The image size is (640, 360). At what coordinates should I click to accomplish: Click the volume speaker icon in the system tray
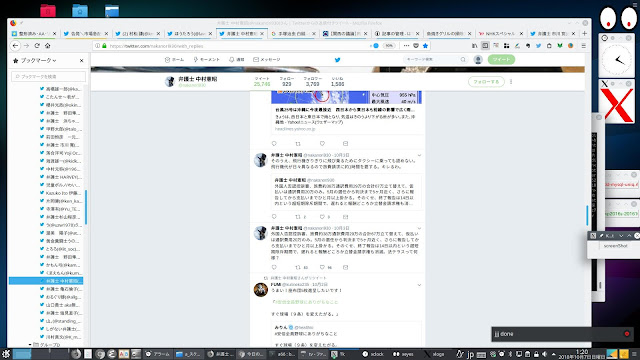tap(544, 354)
